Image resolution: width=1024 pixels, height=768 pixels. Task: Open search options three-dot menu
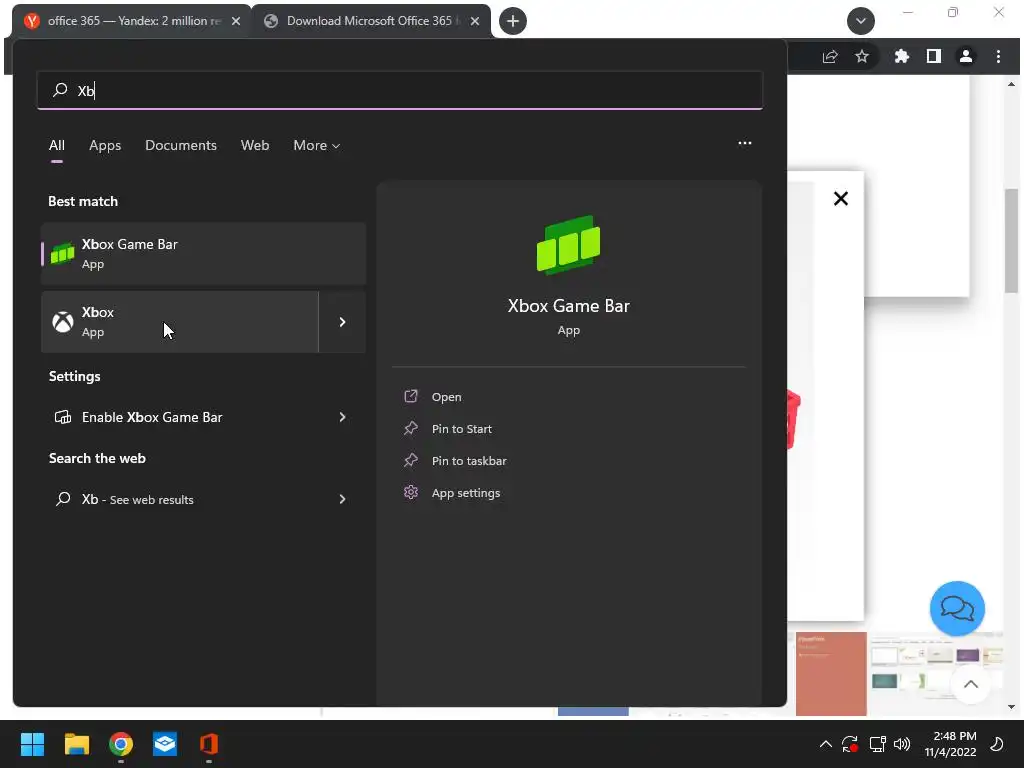[744, 143]
